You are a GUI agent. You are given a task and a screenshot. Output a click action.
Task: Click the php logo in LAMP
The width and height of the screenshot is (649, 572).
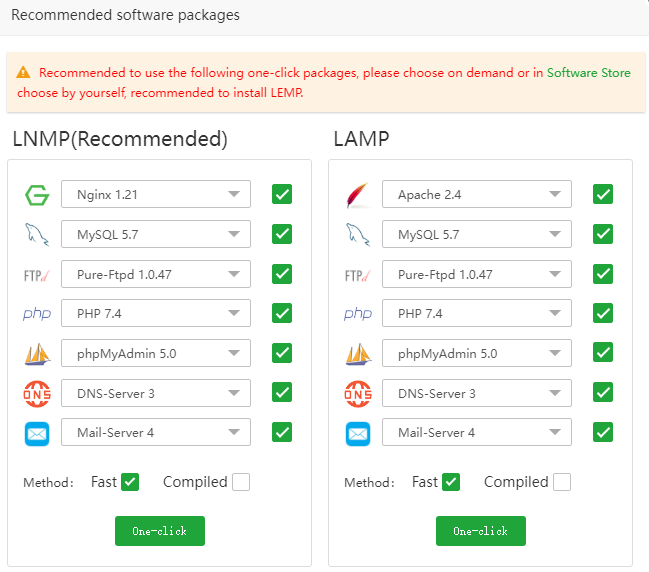(x=358, y=314)
